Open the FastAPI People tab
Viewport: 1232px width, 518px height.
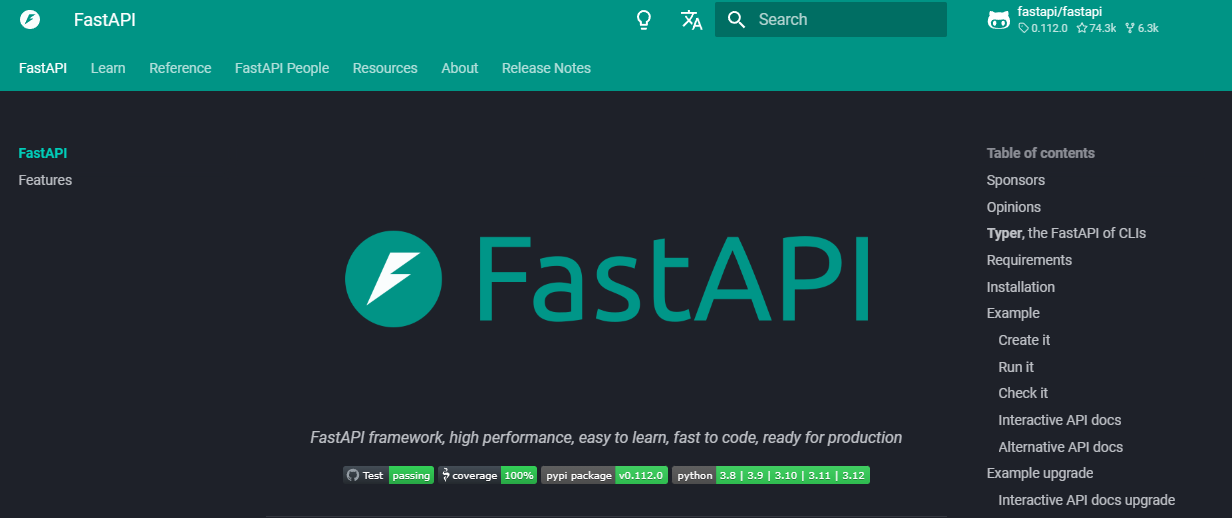click(282, 68)
